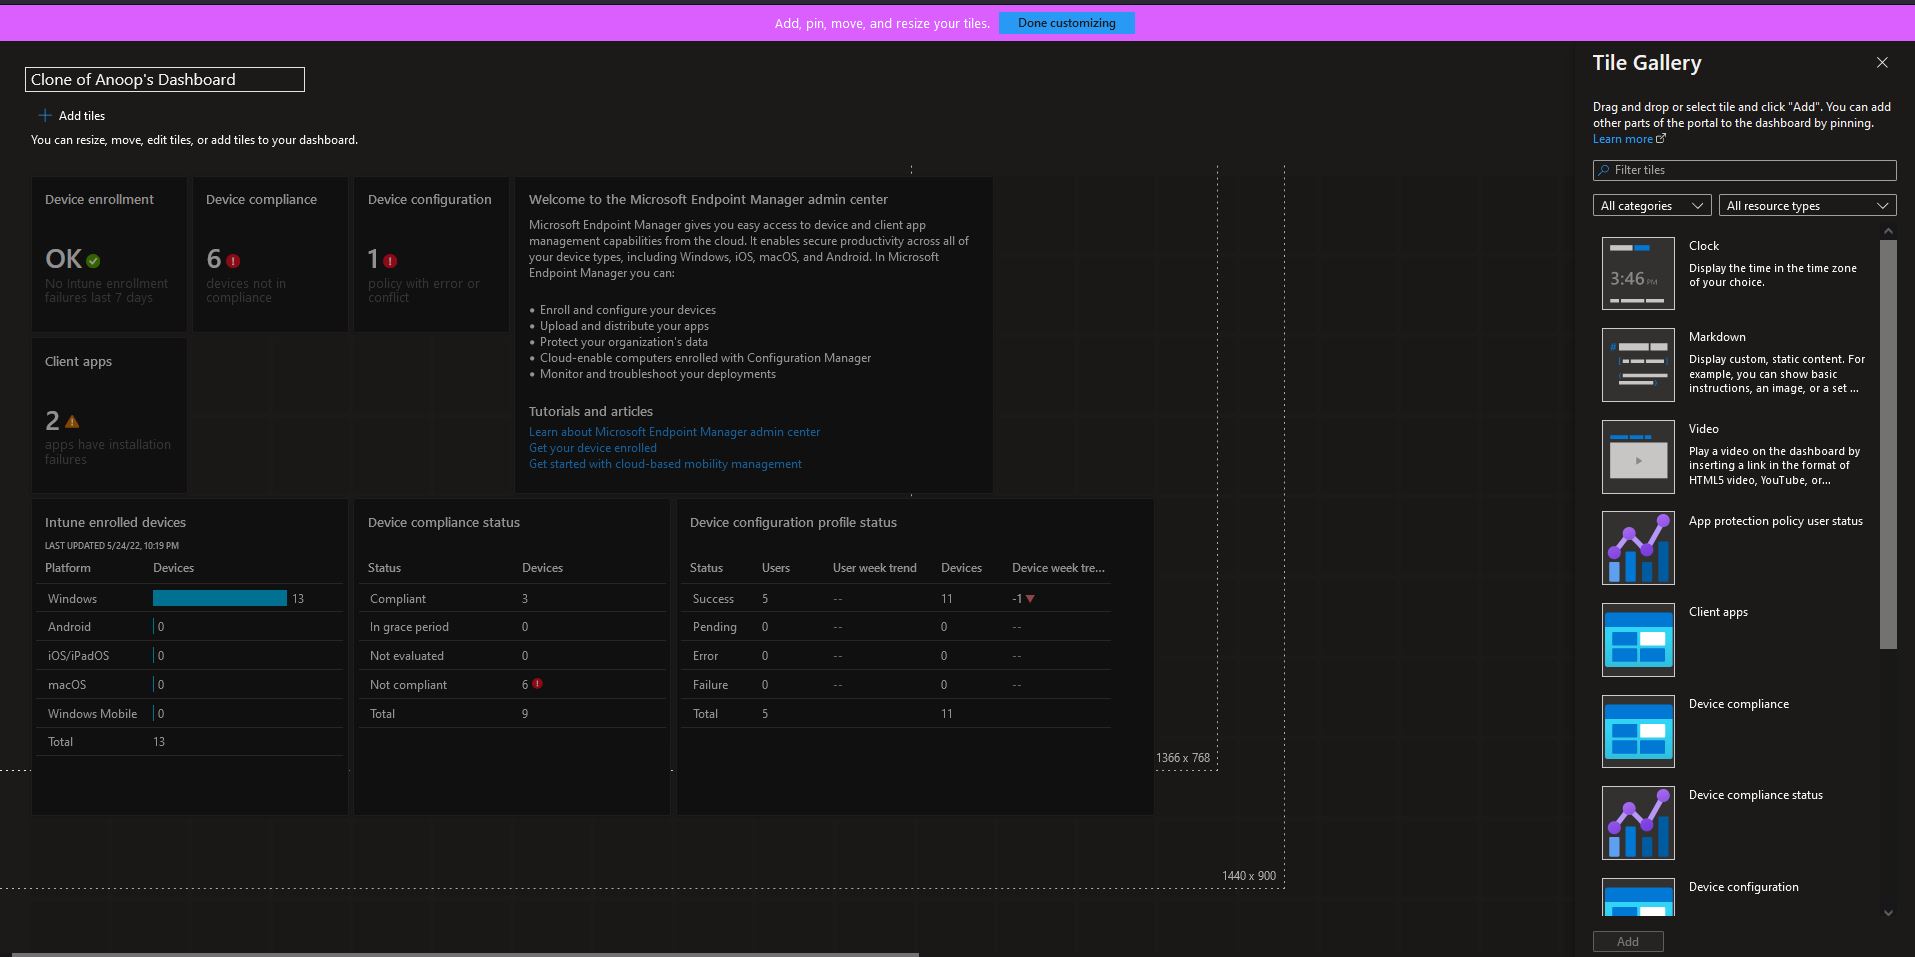Open Get your device enrolled link

pos(593,448)
